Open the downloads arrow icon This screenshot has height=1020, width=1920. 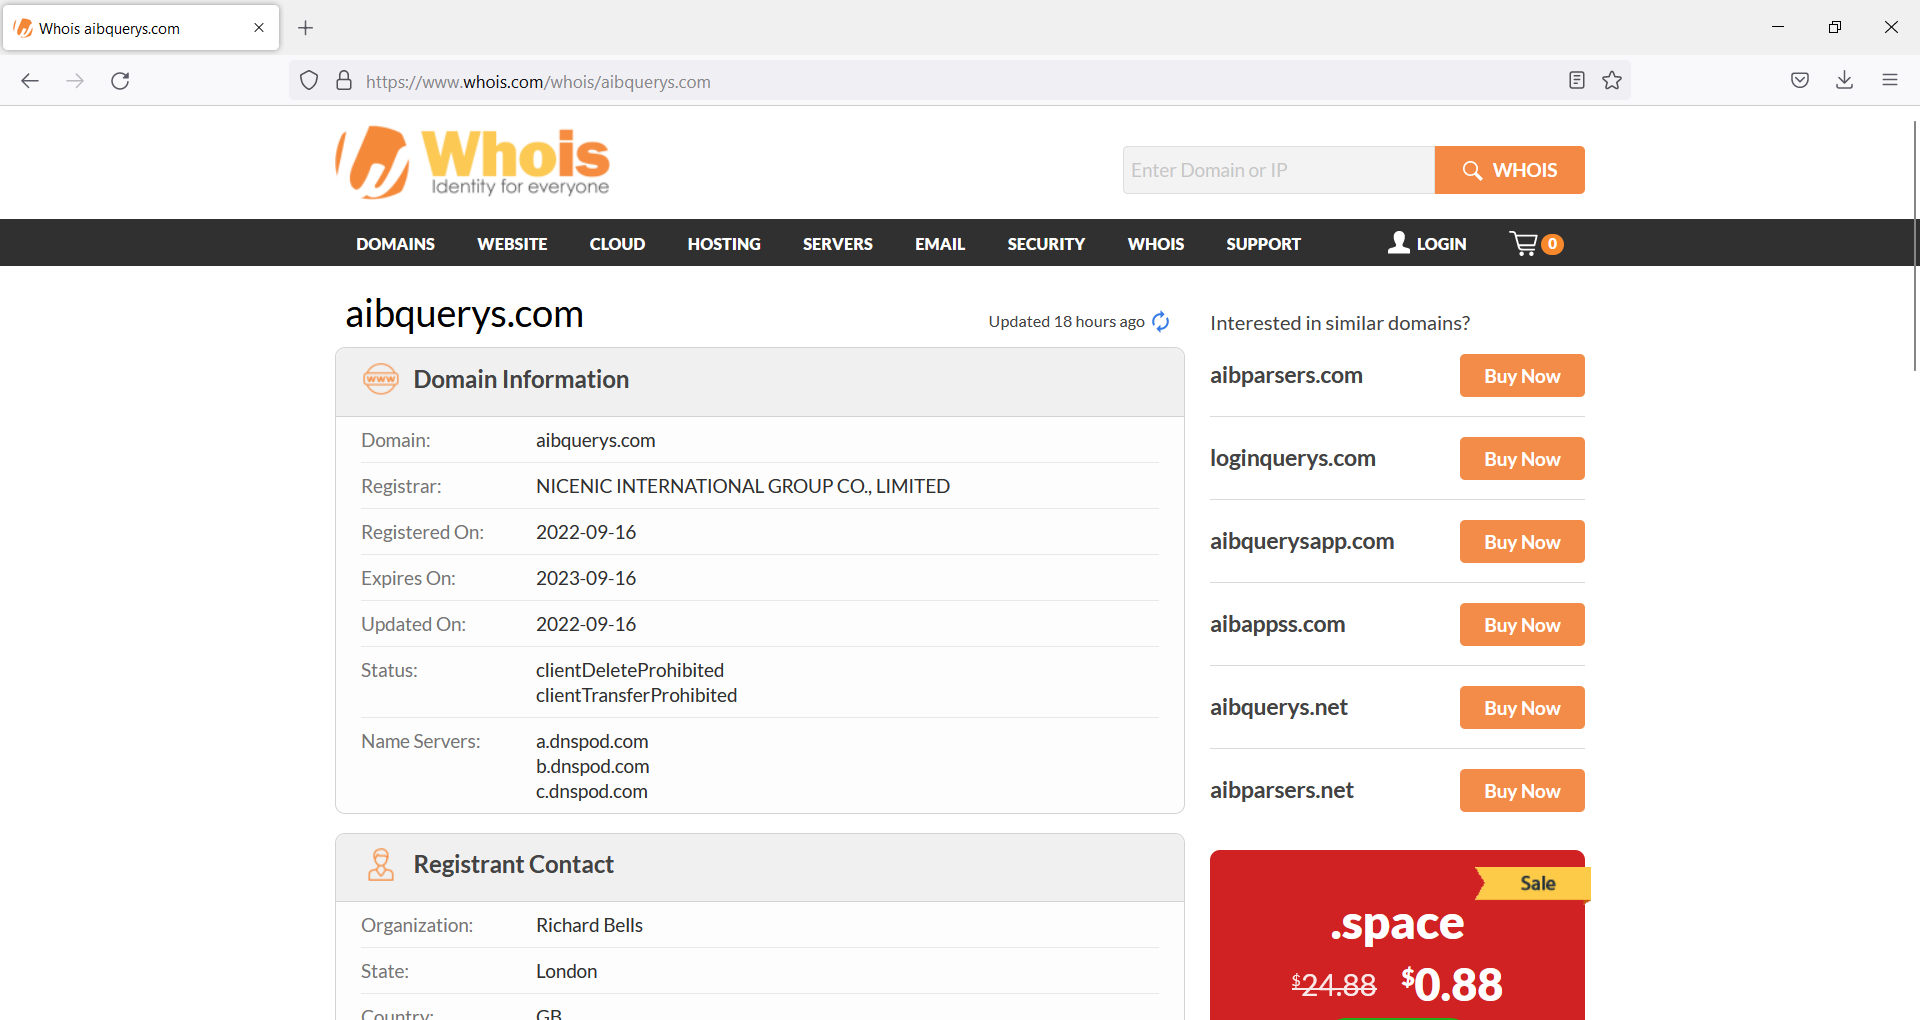(x=1845, y=80)
